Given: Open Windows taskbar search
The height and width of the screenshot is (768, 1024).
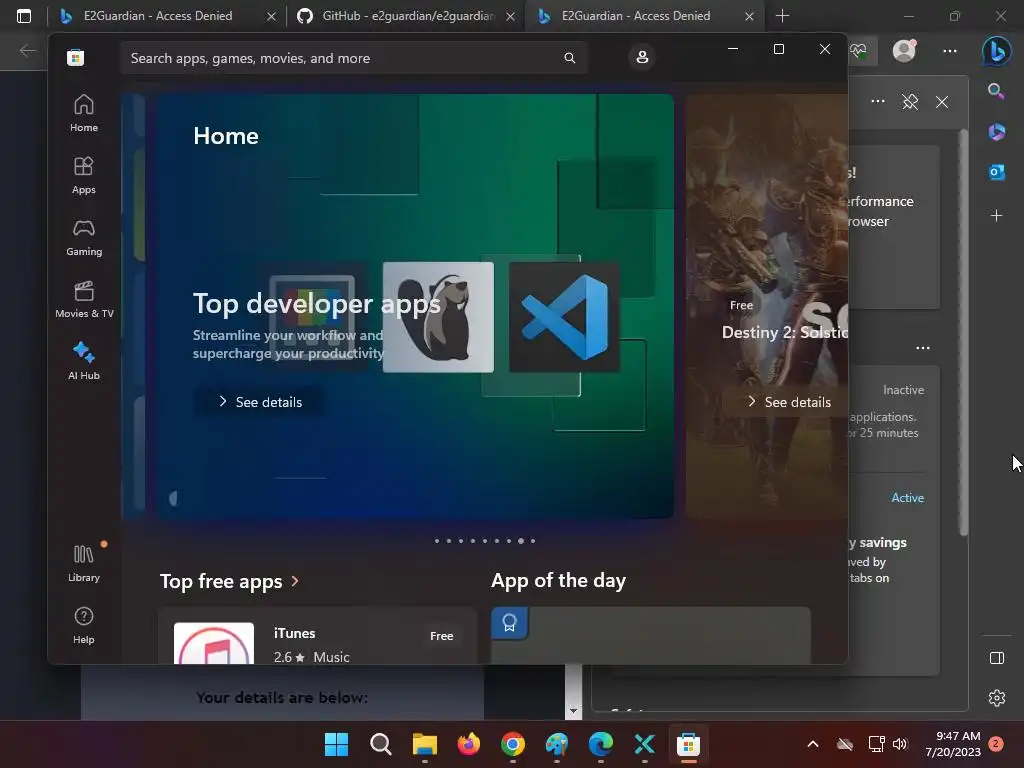Looking at the screenshot, I should pyautogui.click(x=381, y=744).
